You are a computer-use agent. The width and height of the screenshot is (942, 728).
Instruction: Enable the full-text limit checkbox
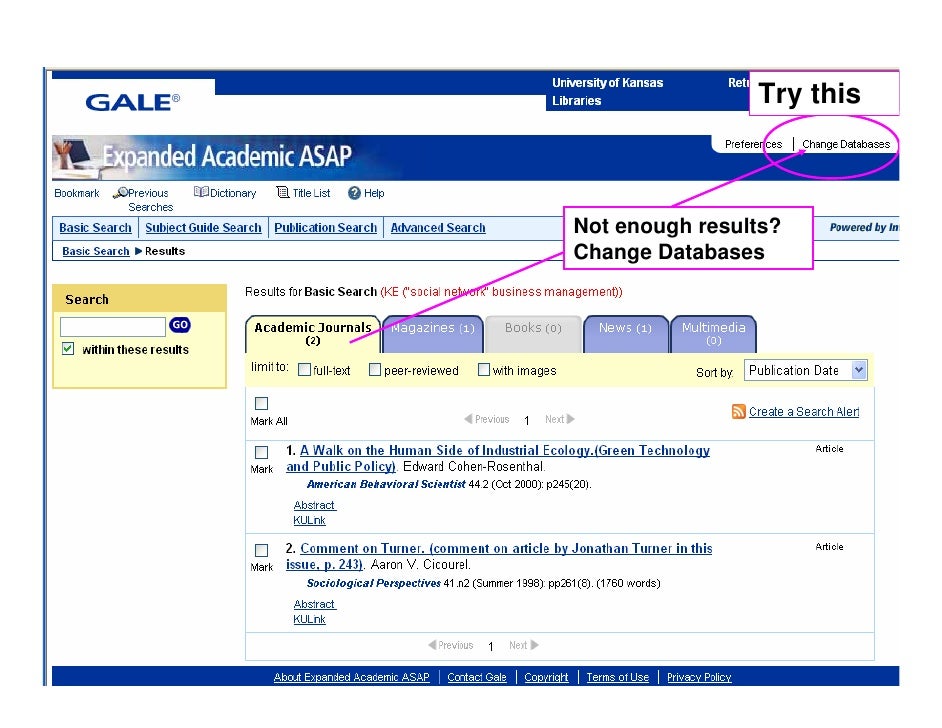(x=305, y=370)
